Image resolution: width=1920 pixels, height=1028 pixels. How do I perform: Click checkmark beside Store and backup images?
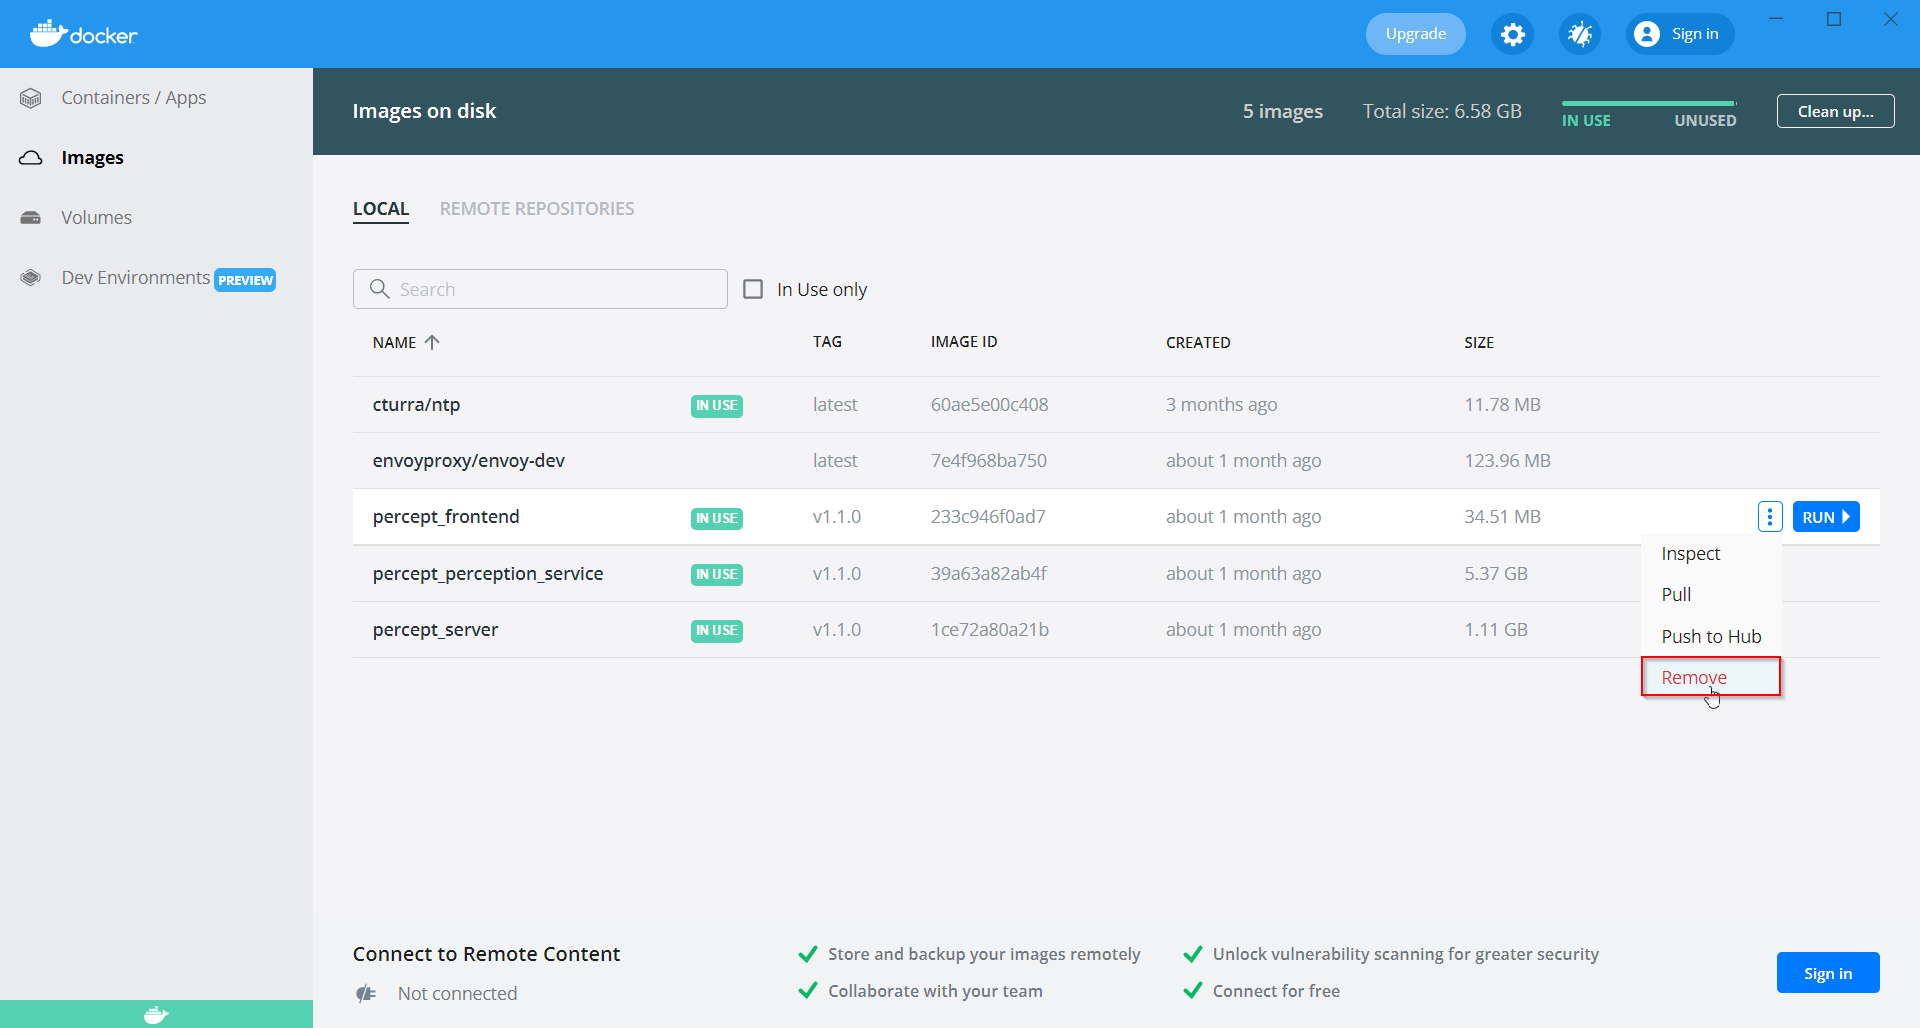[x=808, y=954]
